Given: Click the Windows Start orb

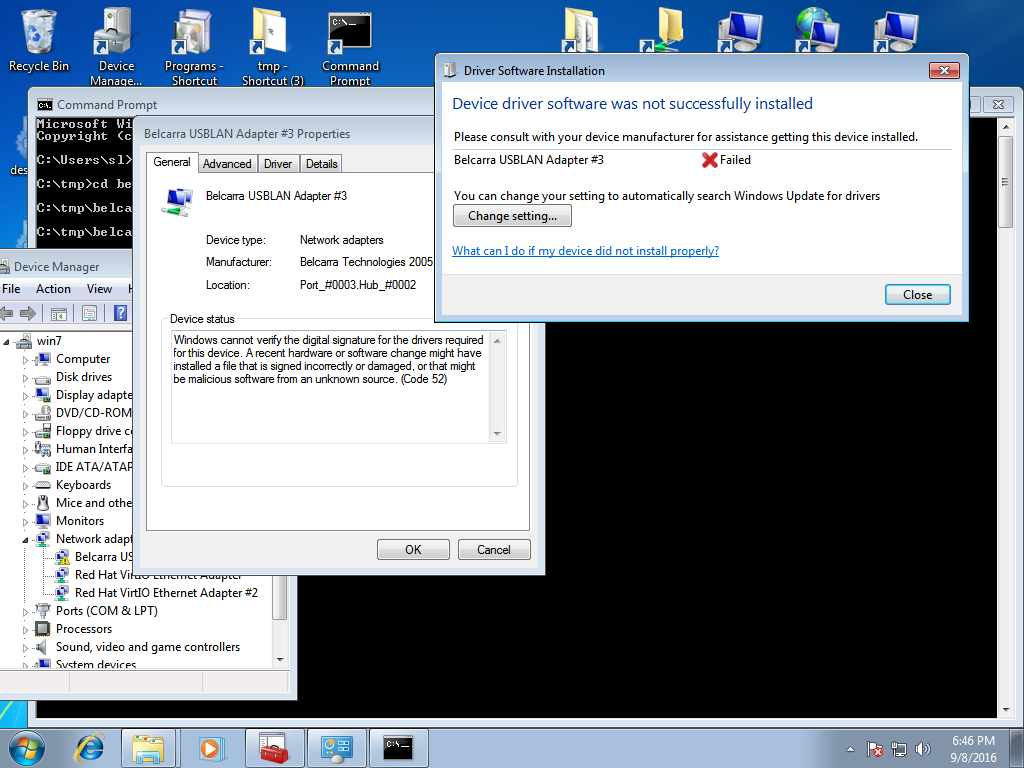Looking at the screenshot, I should click(26, 748).
